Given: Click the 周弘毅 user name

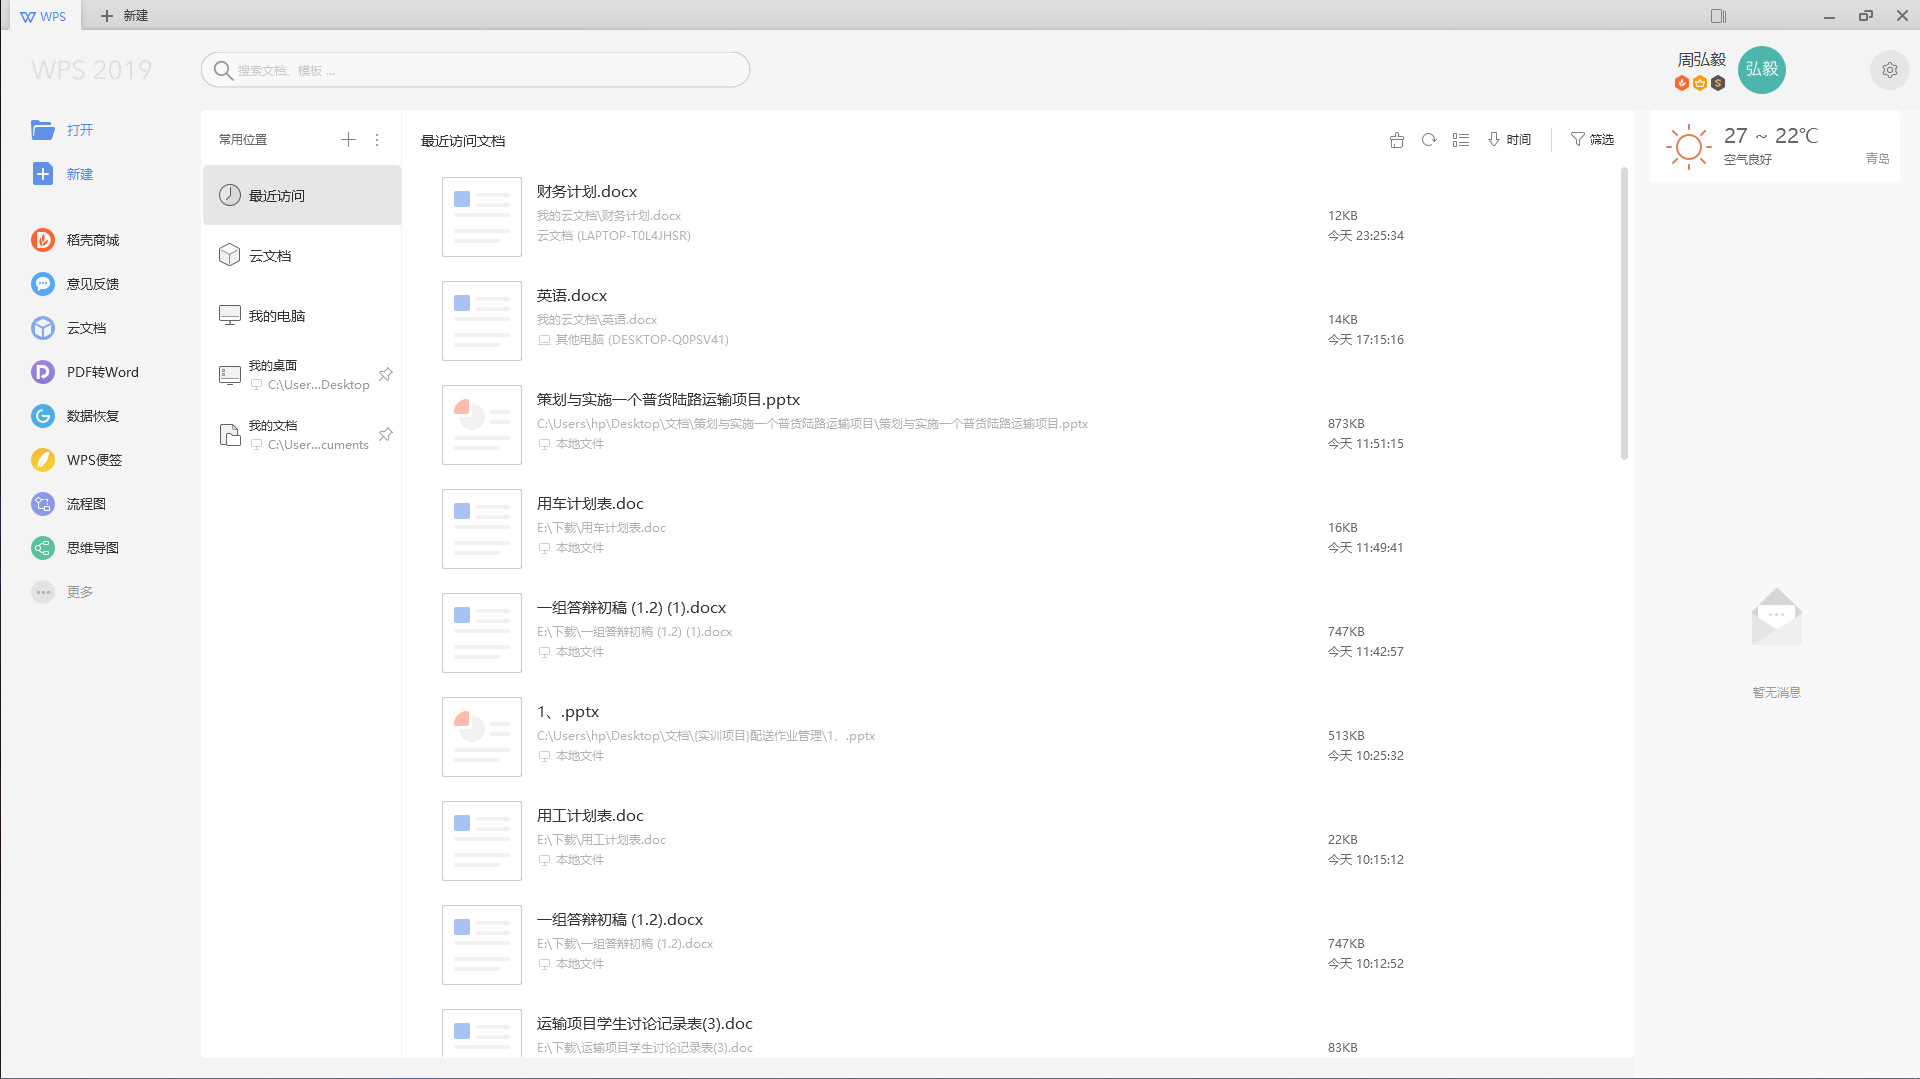Looking at the screenshot, I should (1701, 59).
